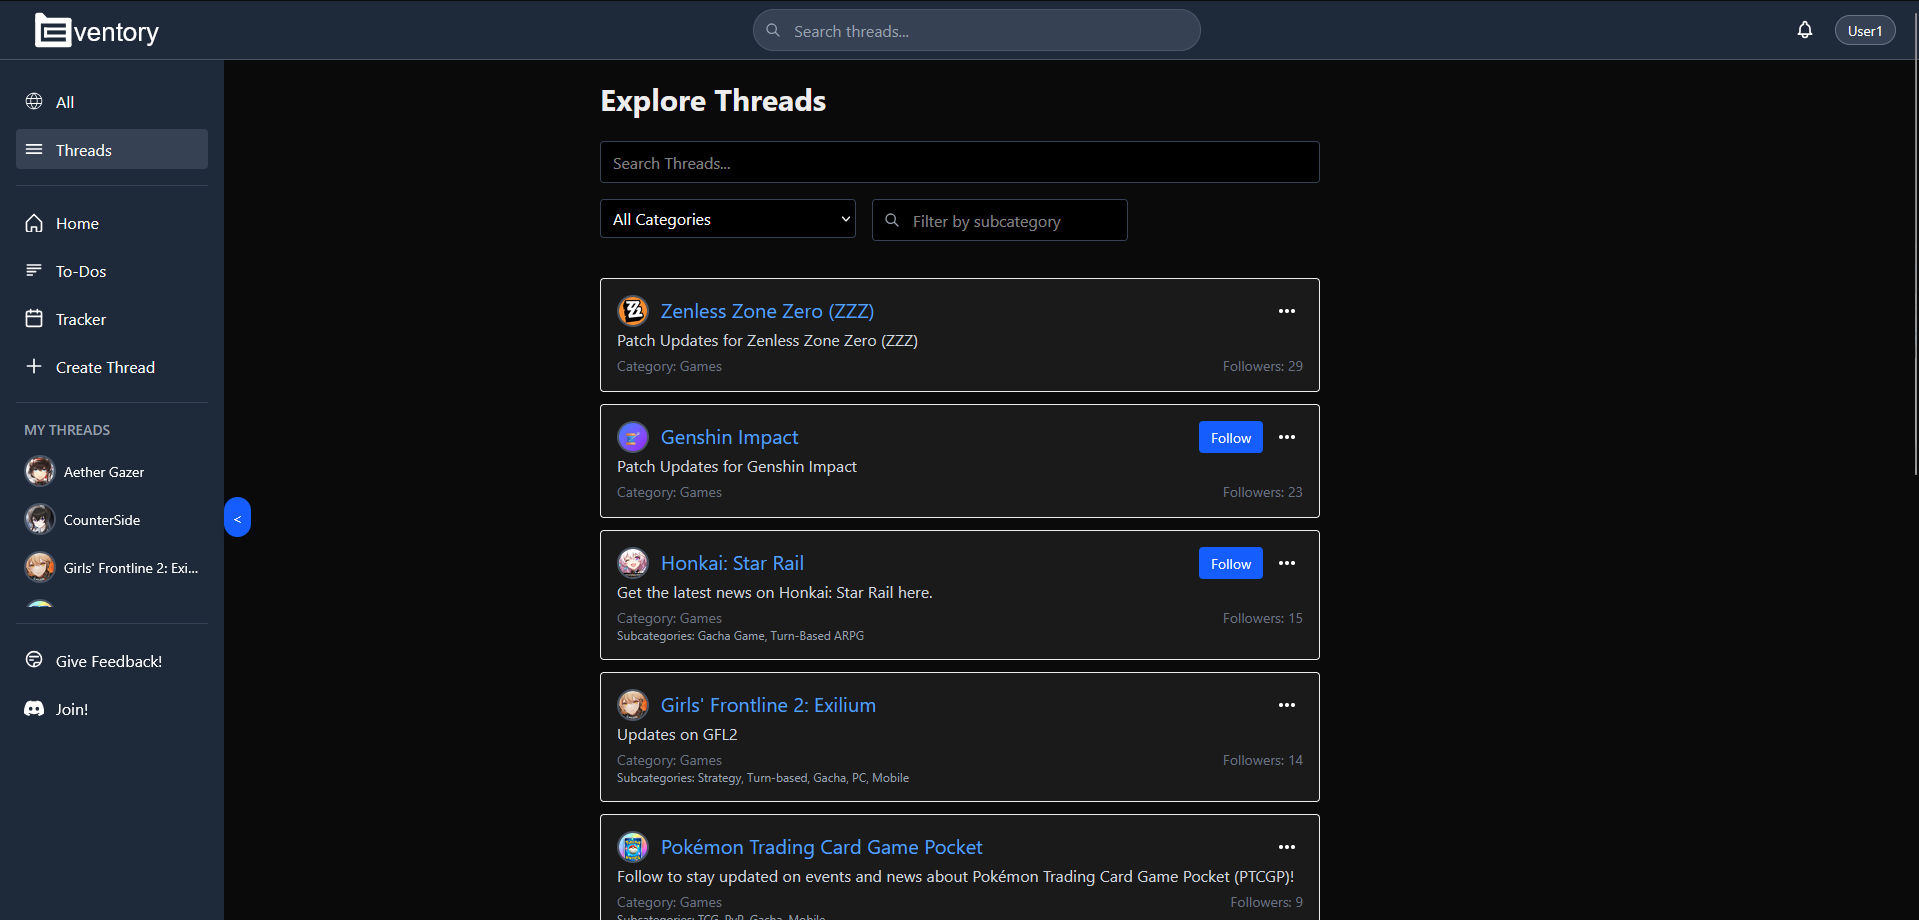Focus the Filter by subcategory field
The image size is (1919, 920).
click(x=999, y=220)
